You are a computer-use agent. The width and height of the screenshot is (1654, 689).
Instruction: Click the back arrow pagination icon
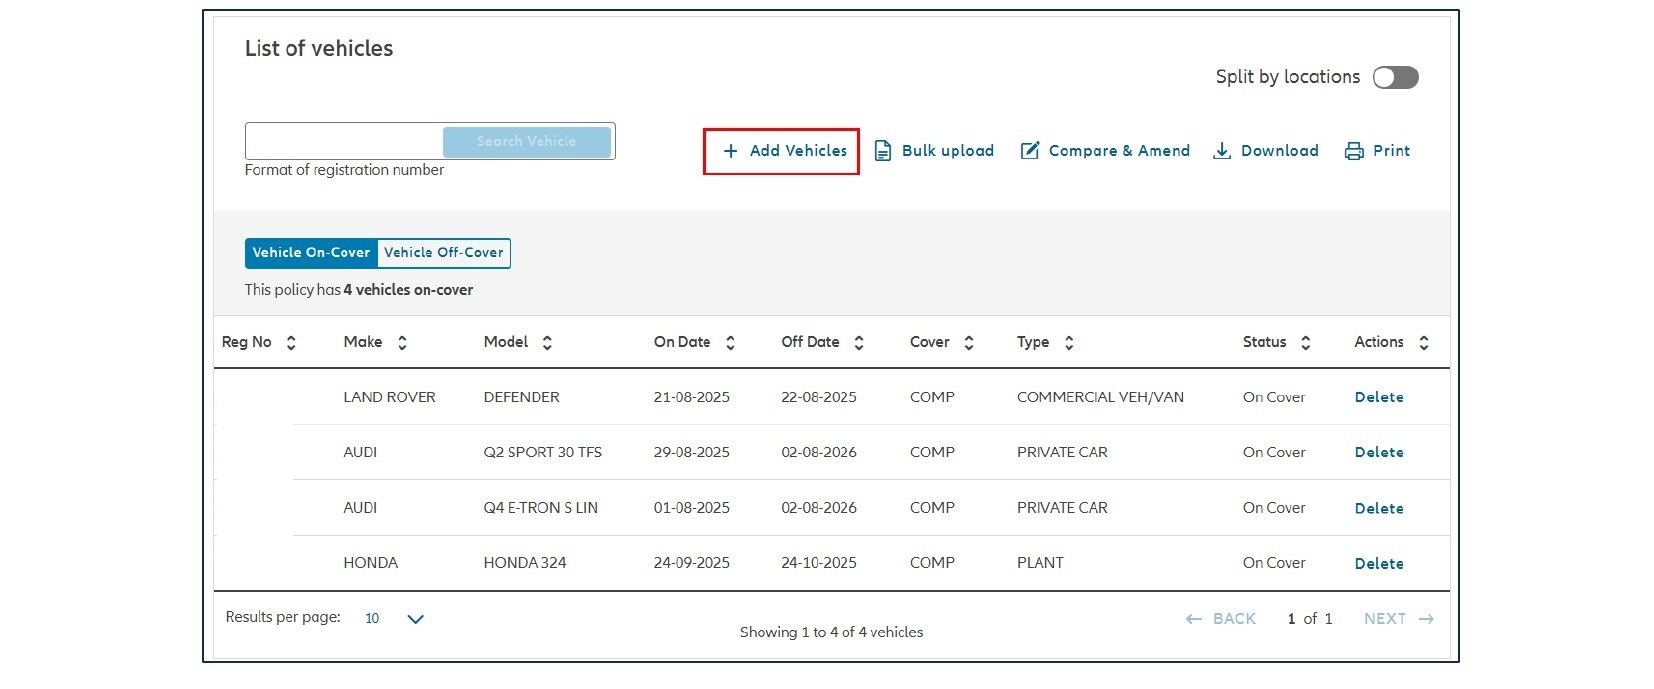click(x=1194, y=619)
